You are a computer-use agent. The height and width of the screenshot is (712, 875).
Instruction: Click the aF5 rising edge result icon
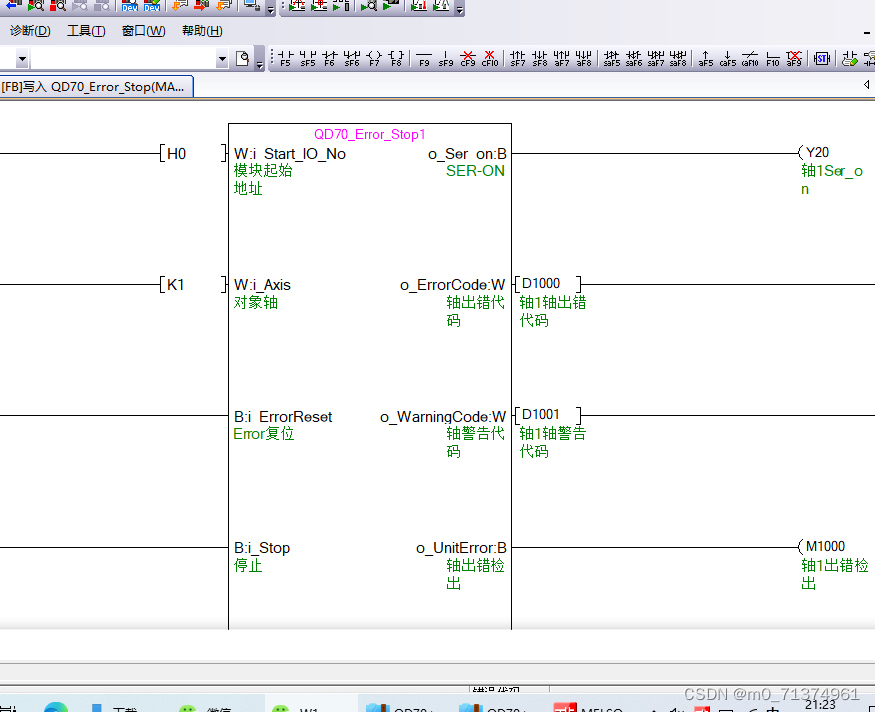point(706,58)
